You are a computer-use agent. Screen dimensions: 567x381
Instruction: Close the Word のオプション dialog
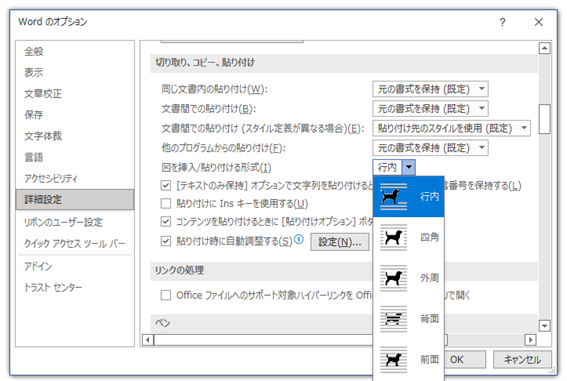tap(538, 22)
